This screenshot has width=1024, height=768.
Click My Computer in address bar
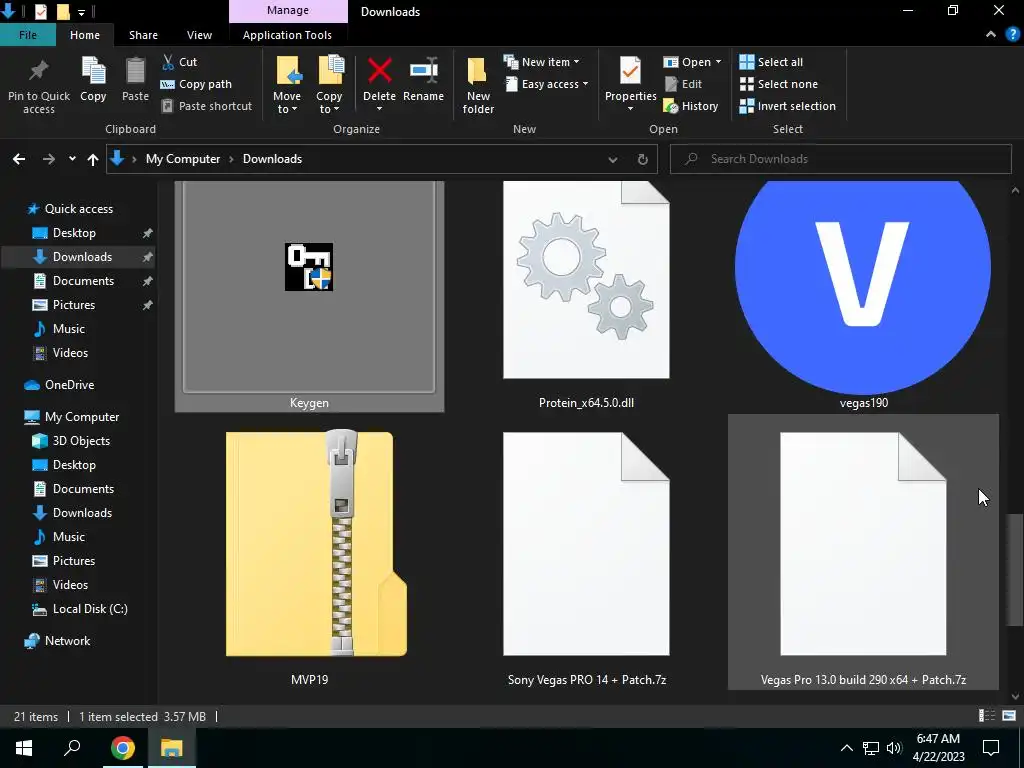(x=183, y=159)
